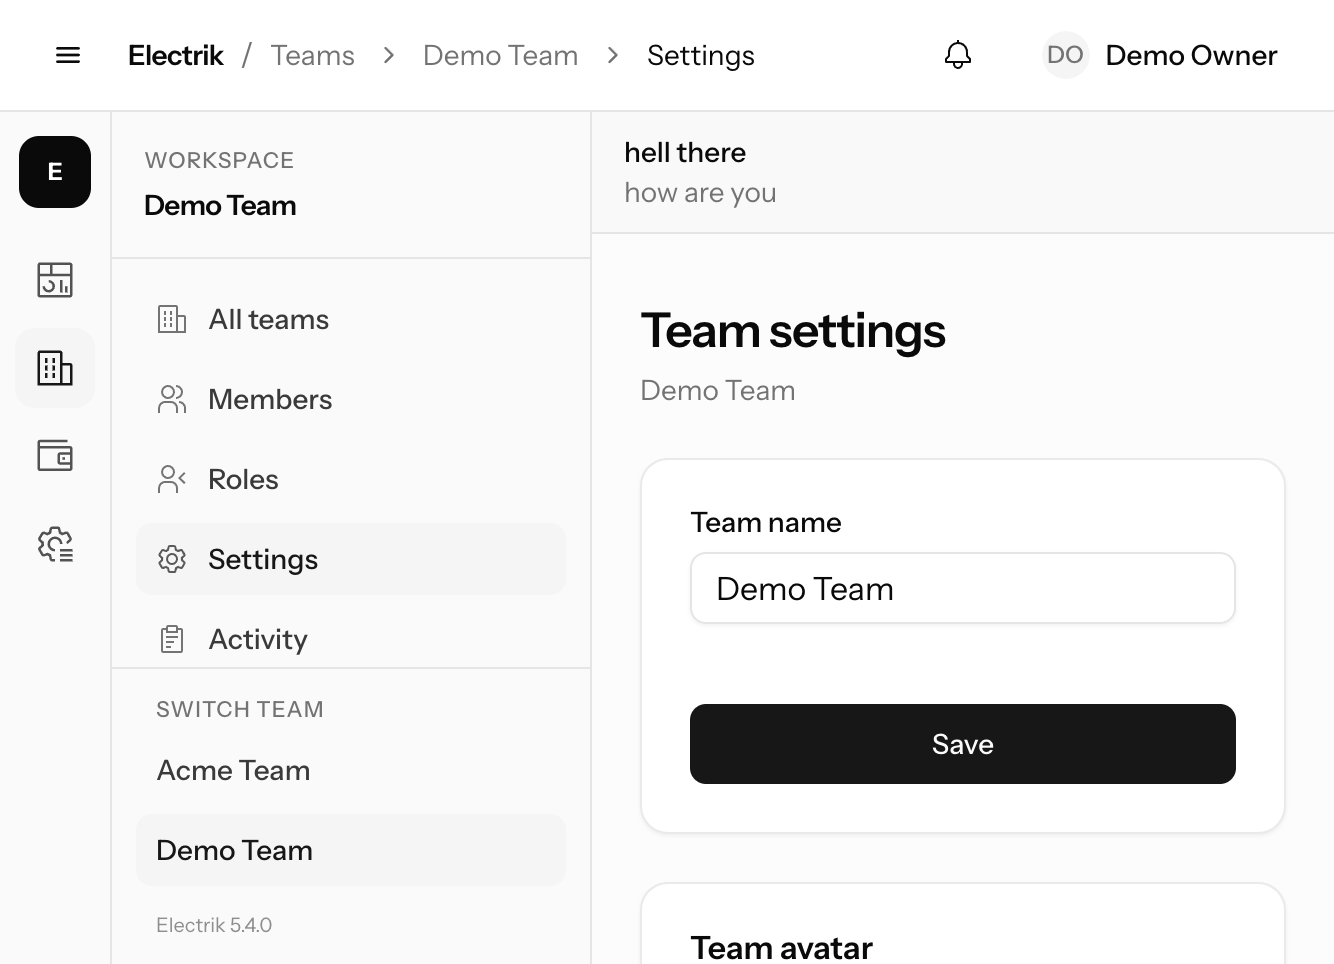Open the Members page
The image size is (1334, 964).
click(351, 399)
